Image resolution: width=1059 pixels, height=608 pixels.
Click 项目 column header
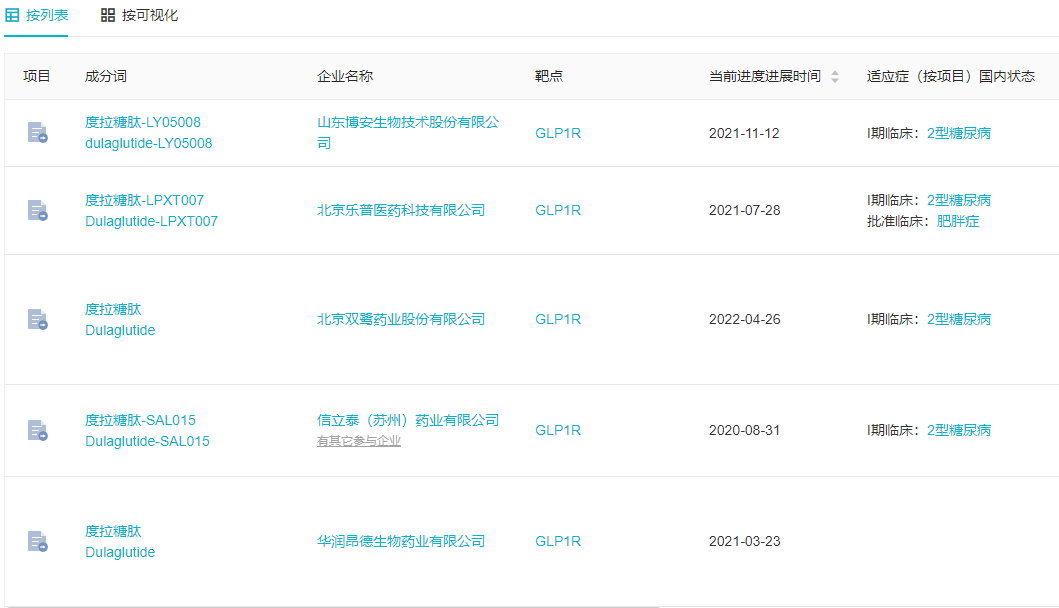36,76
